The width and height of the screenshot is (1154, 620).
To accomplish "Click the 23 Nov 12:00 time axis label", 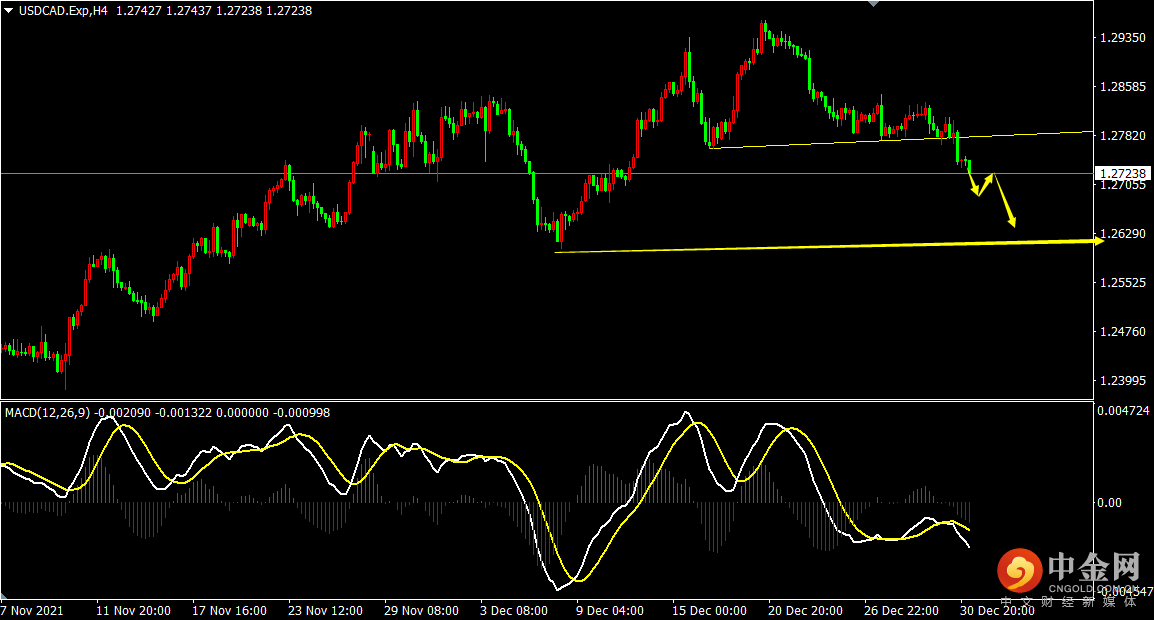I will pyautogui.click(x=325, y=610).
